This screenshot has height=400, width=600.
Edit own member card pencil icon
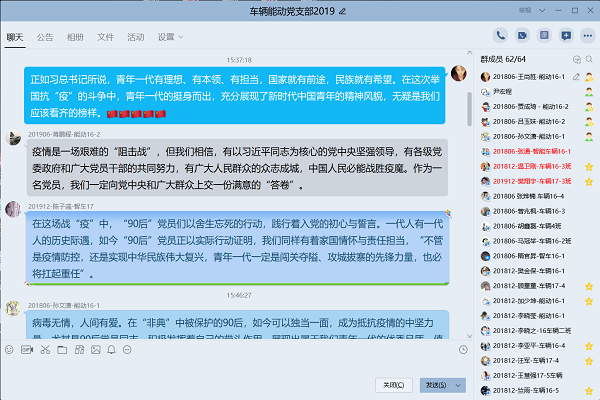576,77
